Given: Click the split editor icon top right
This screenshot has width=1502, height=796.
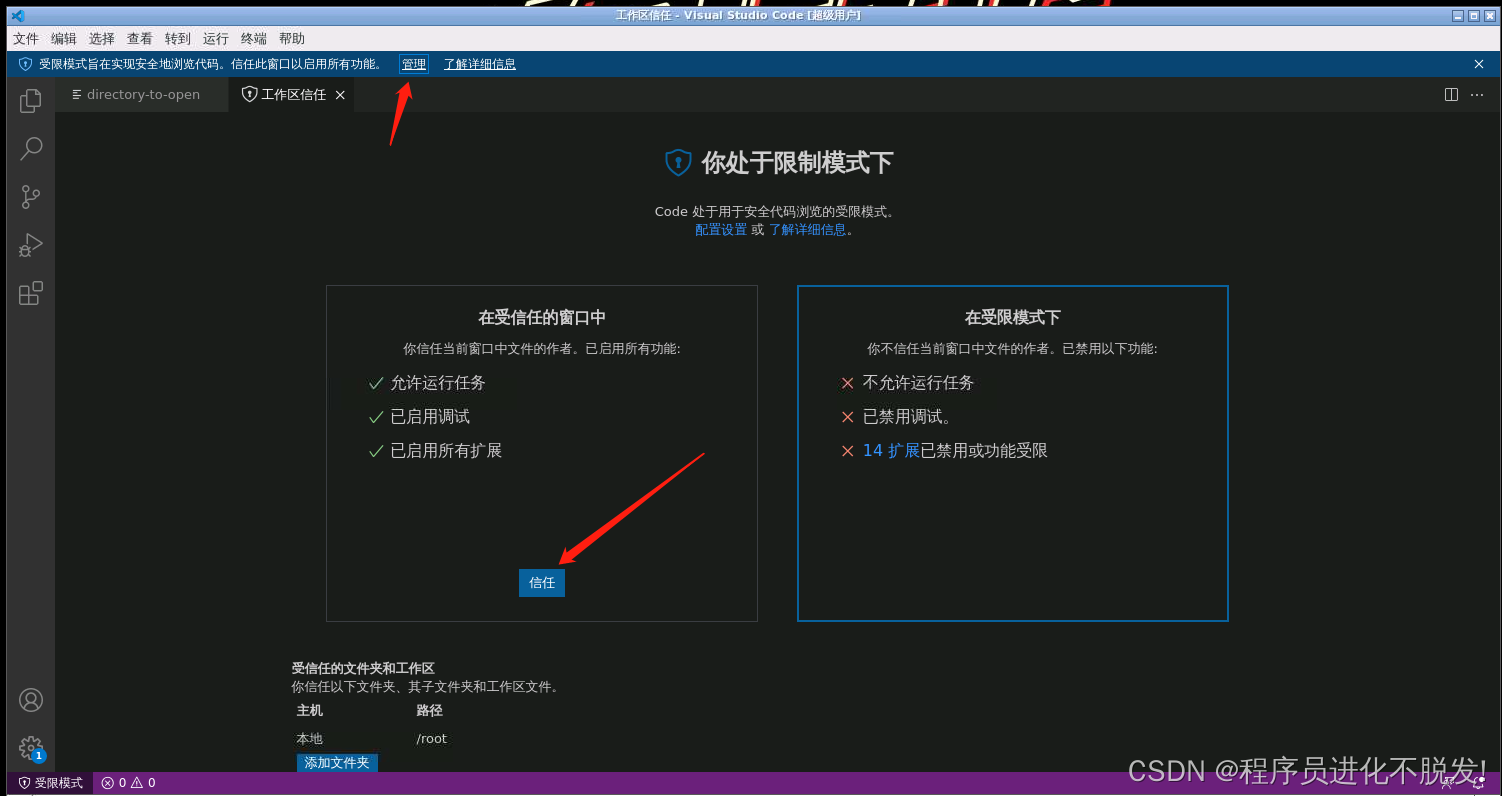Looking at the screenshot, I should (x=1450, y=94).
